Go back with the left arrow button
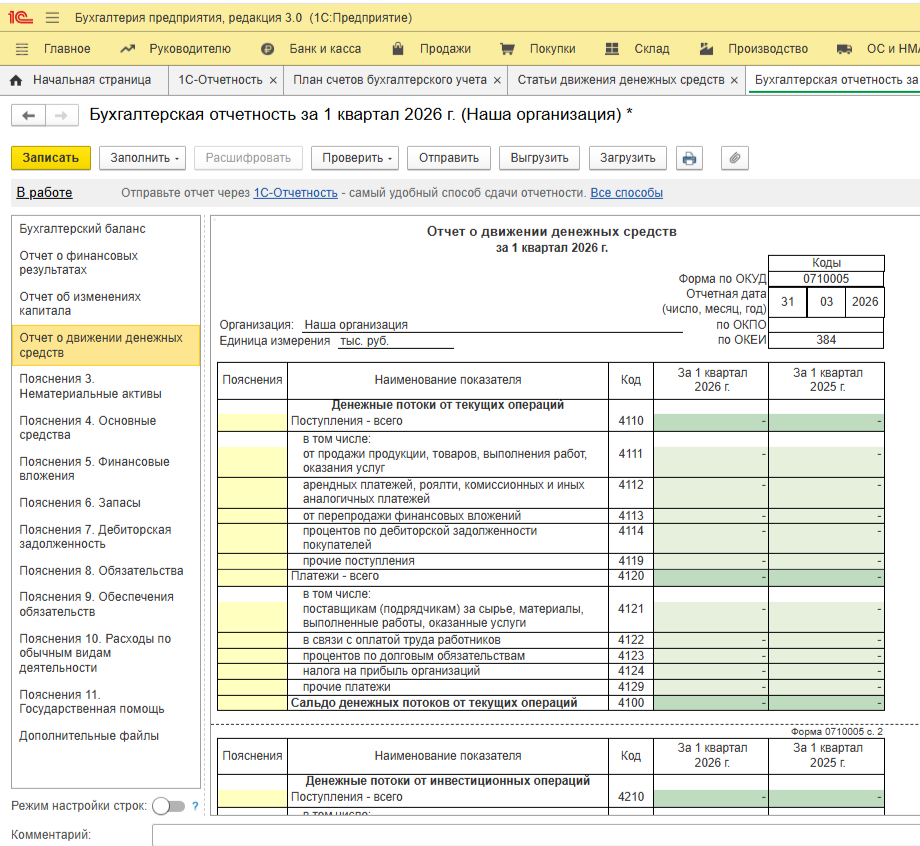The width and height of the screenshot is (920, 846). click(x=28, y=116)
